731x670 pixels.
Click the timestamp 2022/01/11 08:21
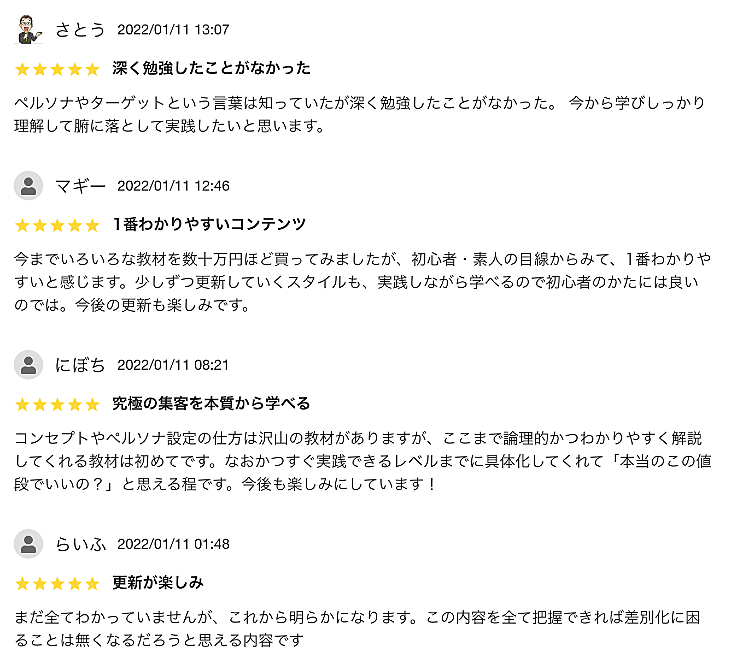click(173, 365)
